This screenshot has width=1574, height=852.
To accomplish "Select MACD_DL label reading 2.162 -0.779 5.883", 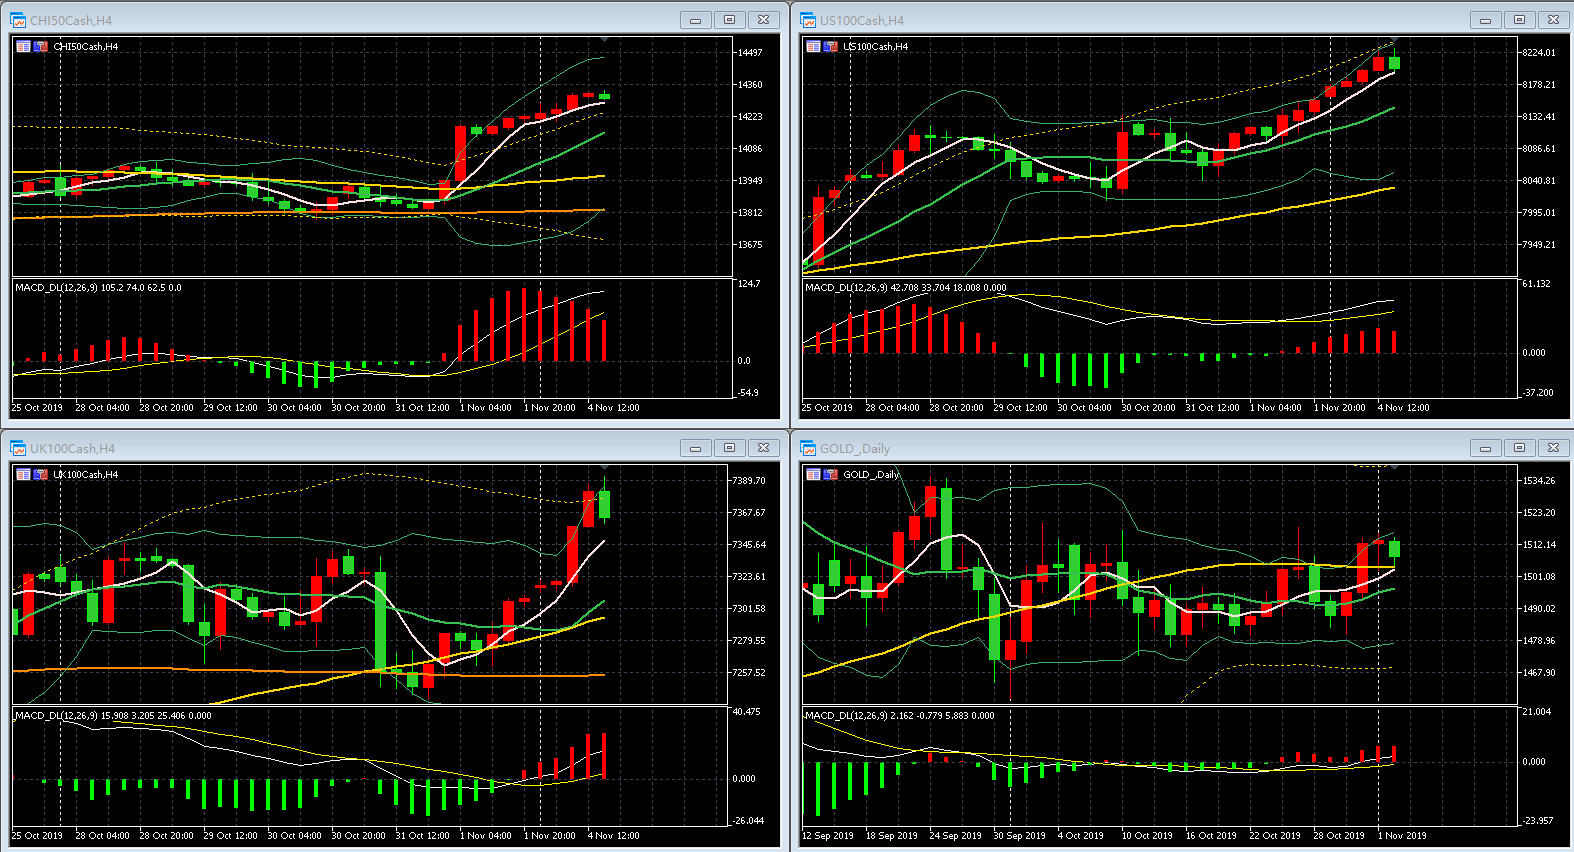I will click(900, 715).
